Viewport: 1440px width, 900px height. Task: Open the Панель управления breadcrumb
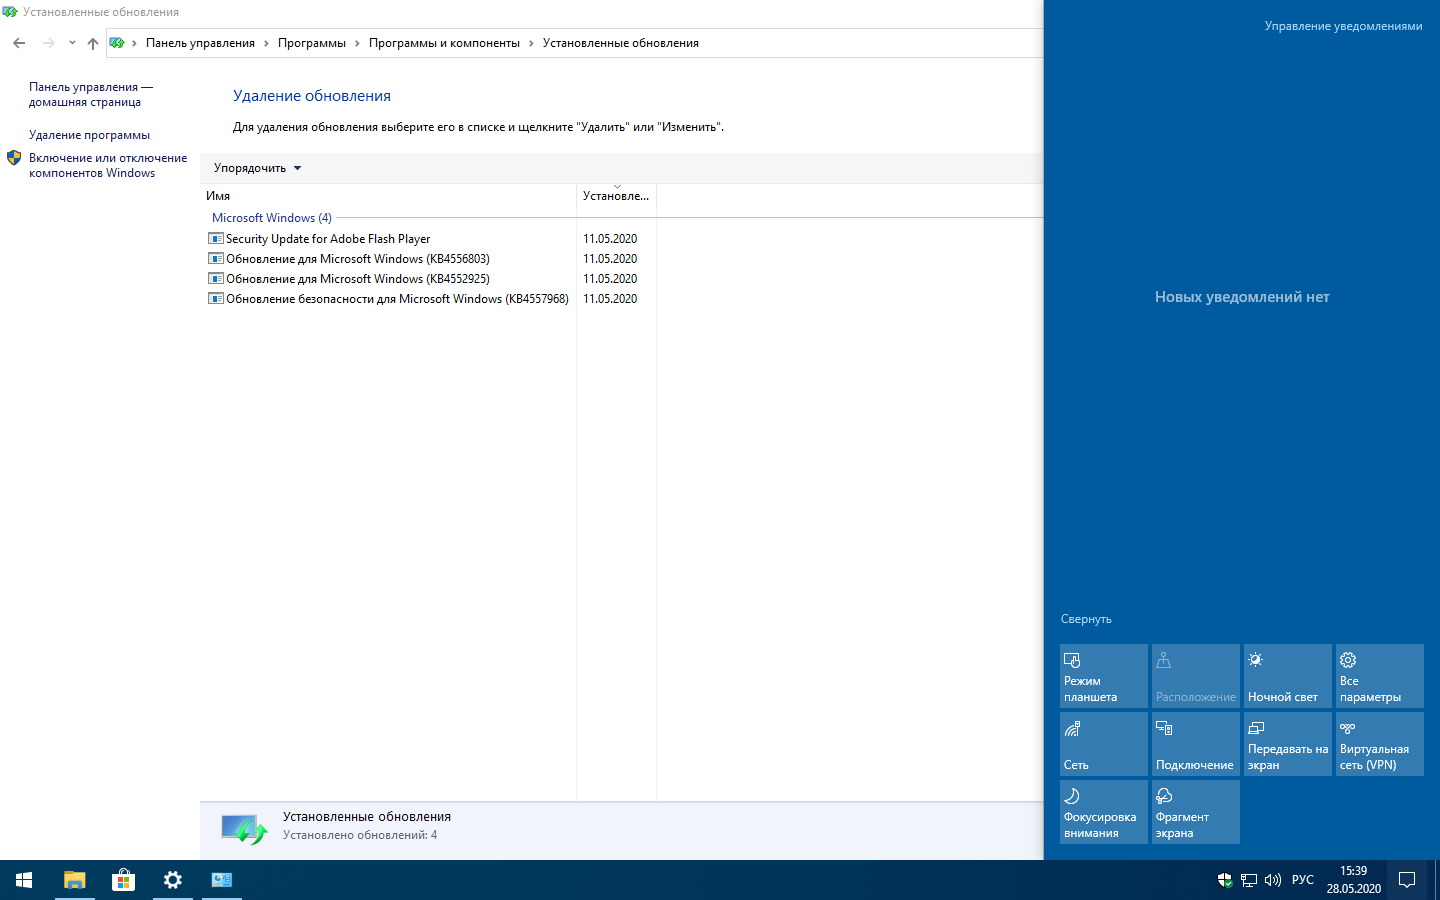click(x=200, y=43)
